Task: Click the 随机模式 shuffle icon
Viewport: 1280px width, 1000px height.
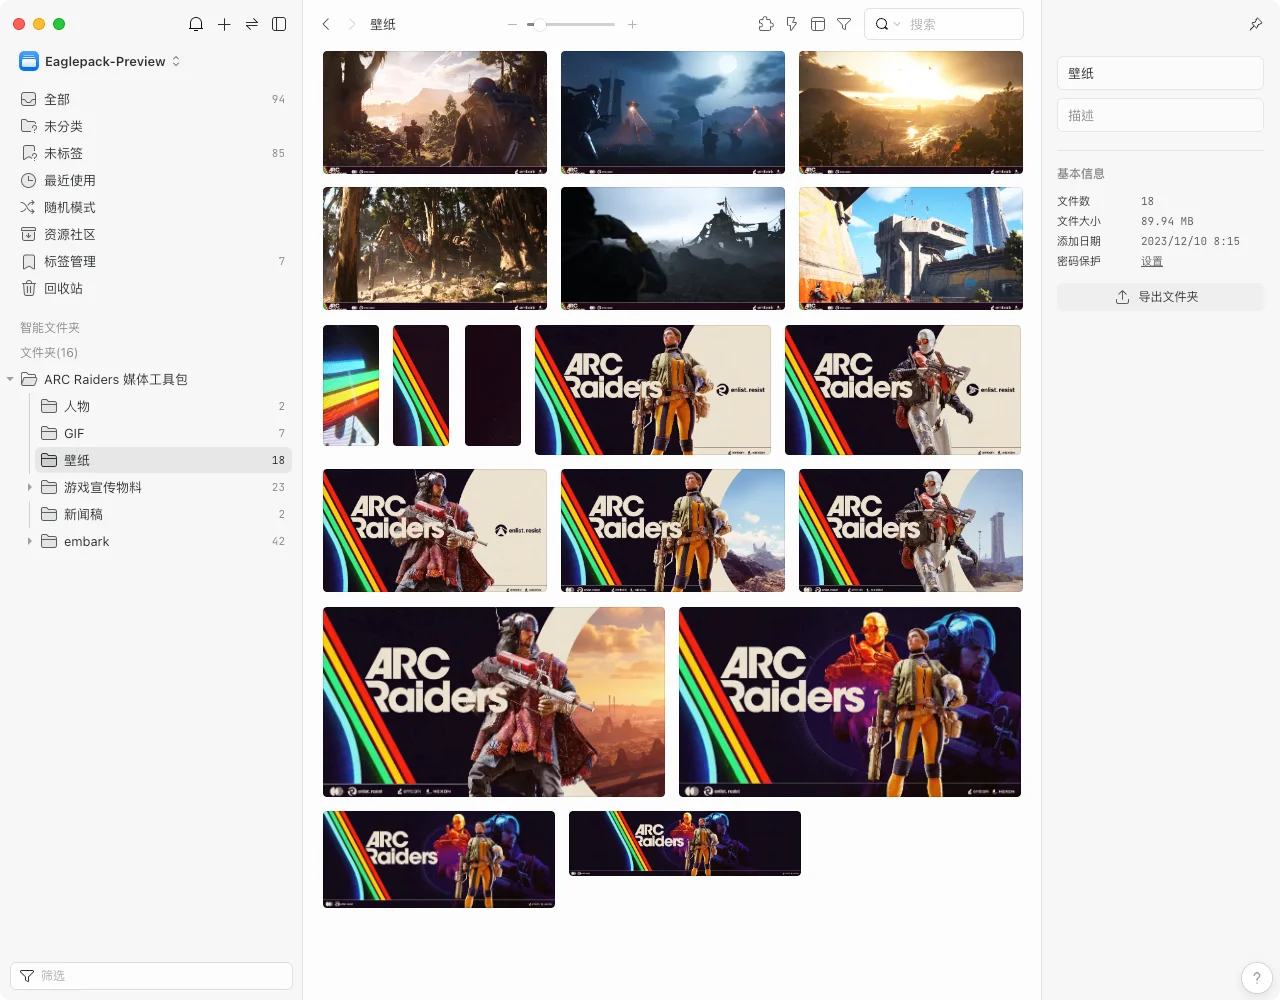Action: click(29, 207)
